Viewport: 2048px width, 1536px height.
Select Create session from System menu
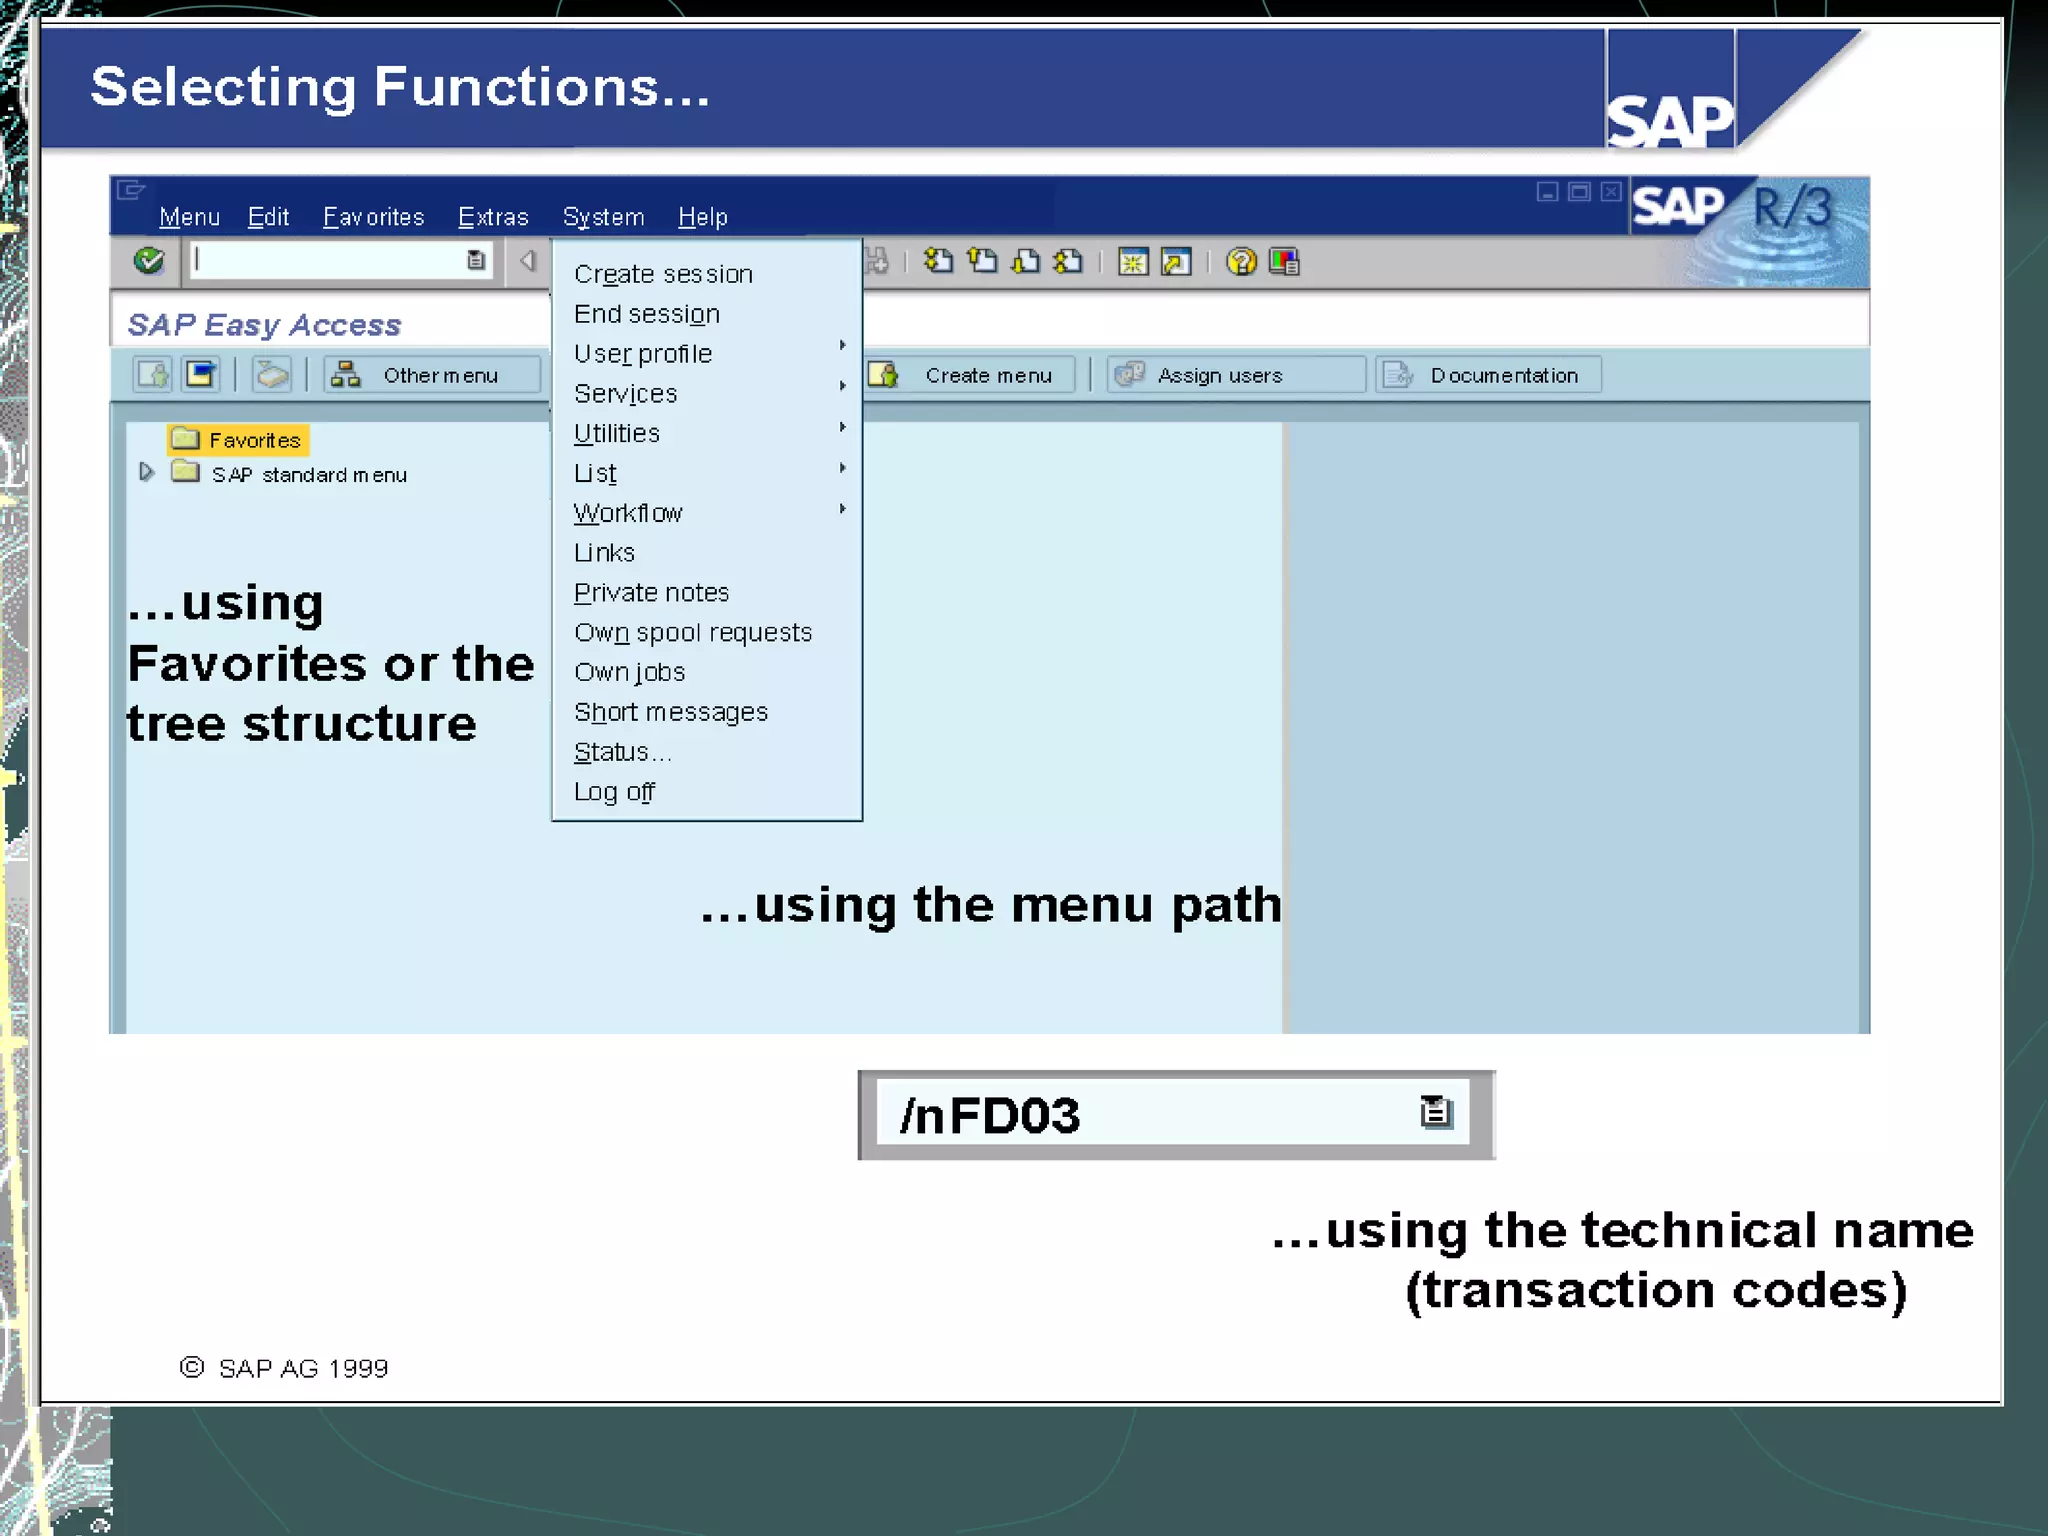(x=663, y=274)
